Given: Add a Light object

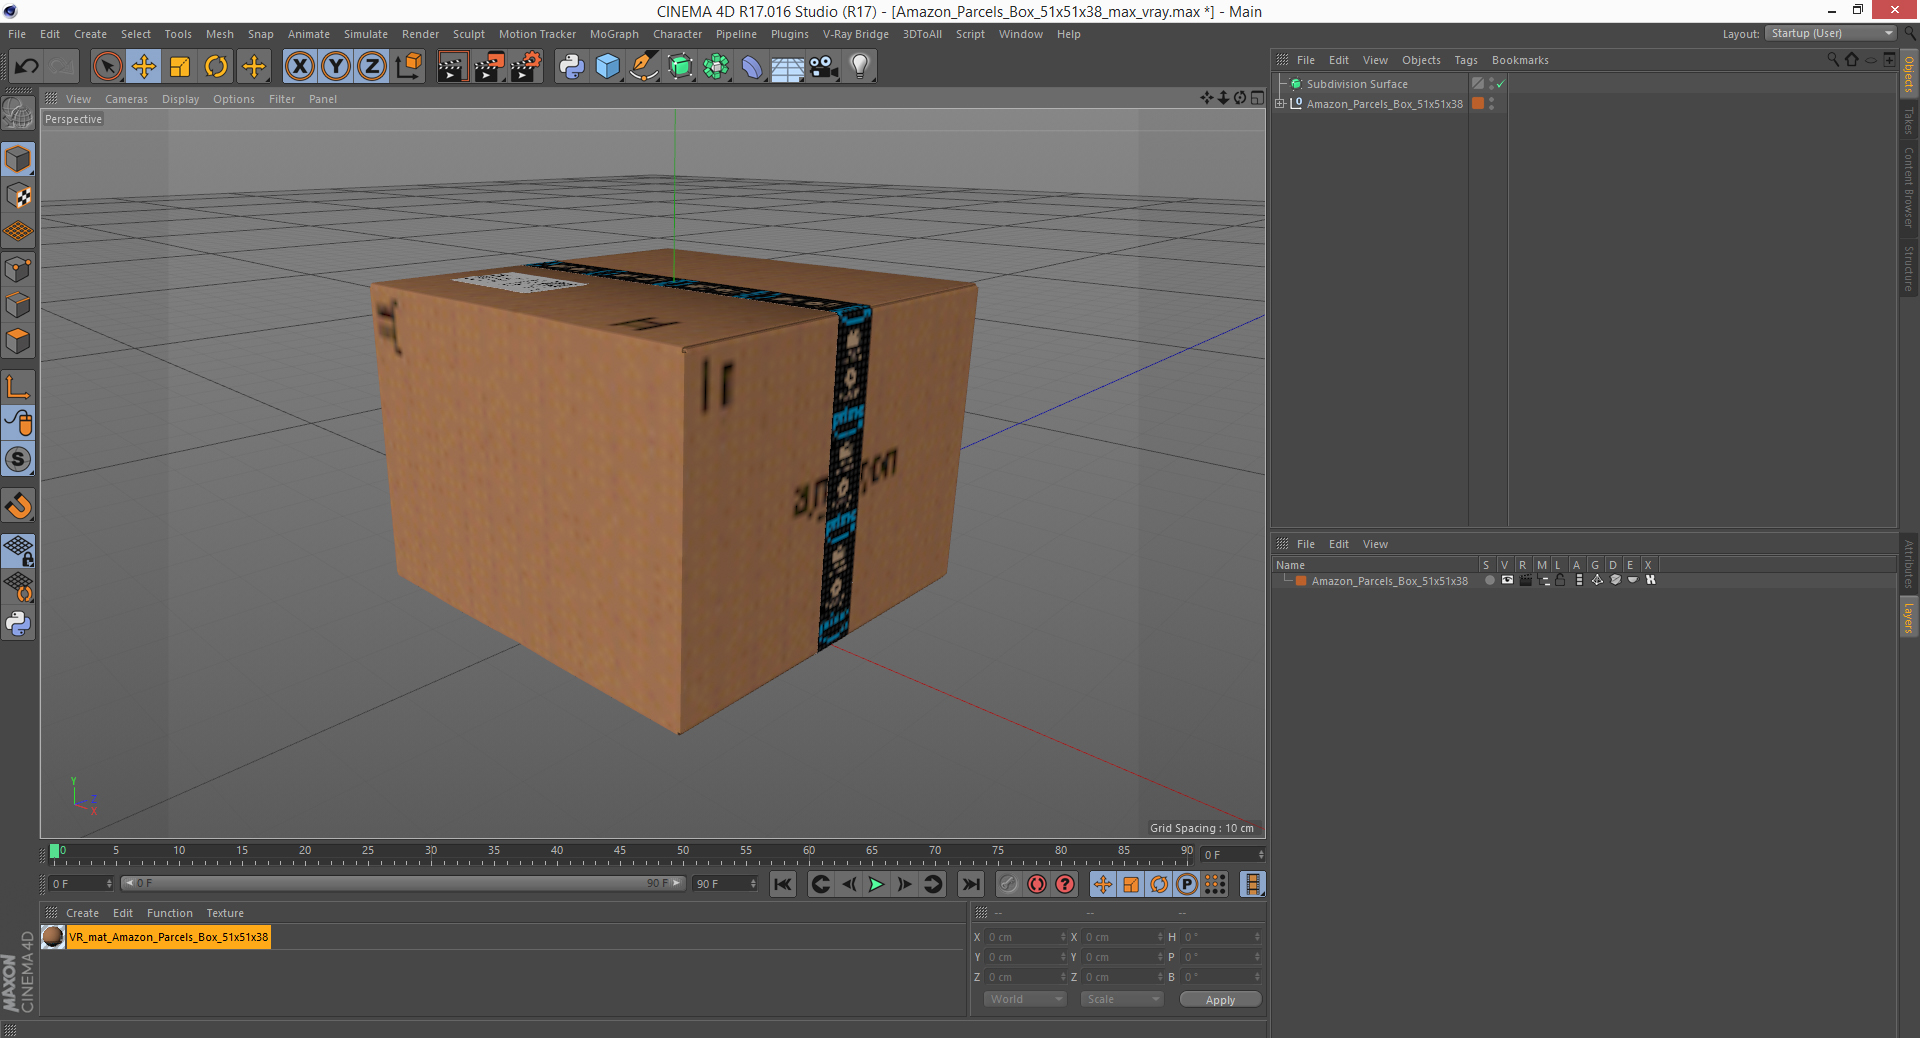Looking at the screenshot, I should click(x=860, y=67).
